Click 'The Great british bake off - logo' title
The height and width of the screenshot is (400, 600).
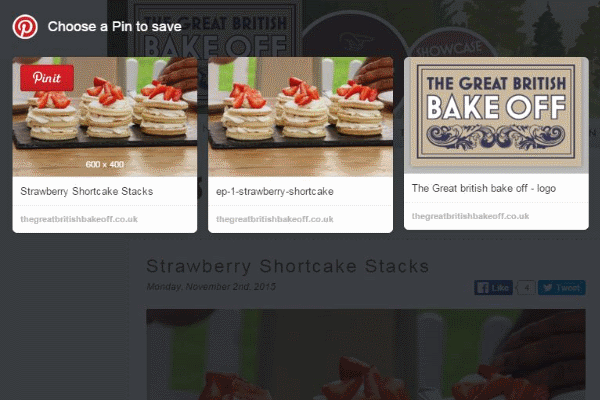pos(484,188)
